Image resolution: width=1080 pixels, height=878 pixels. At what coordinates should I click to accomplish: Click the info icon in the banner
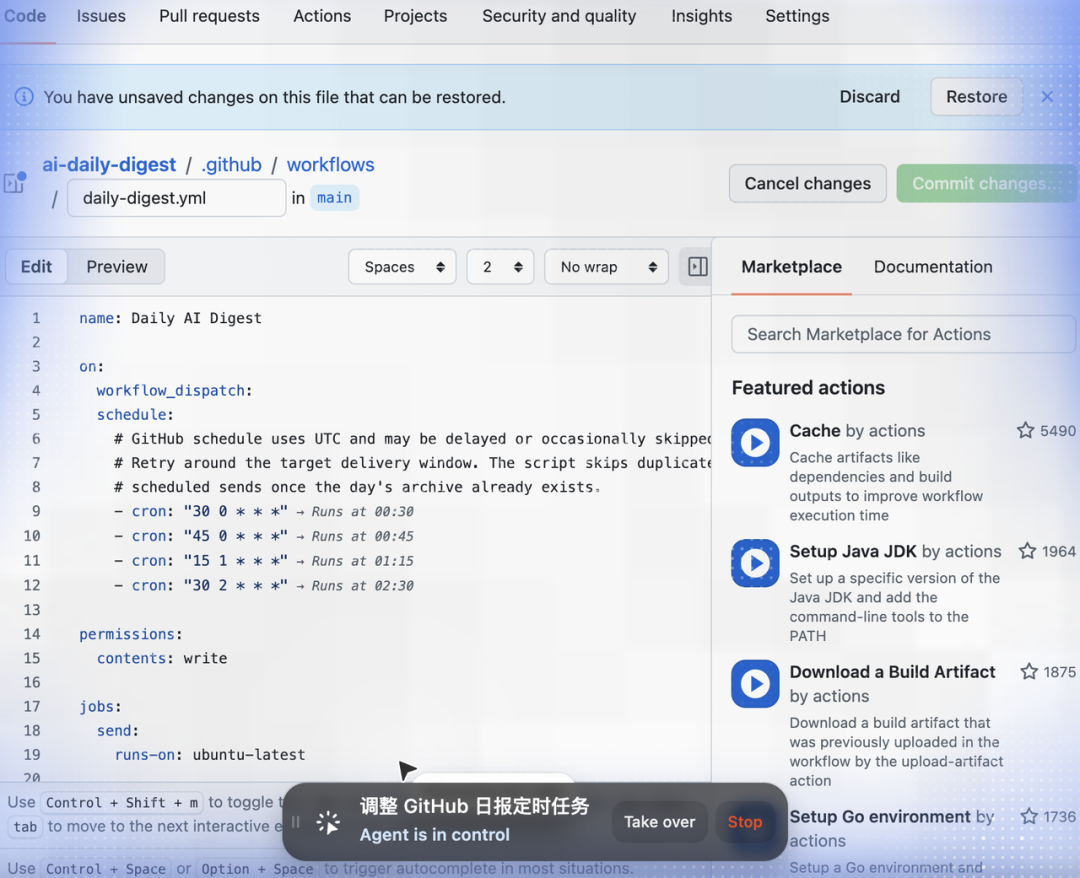(x=24, y=96)
